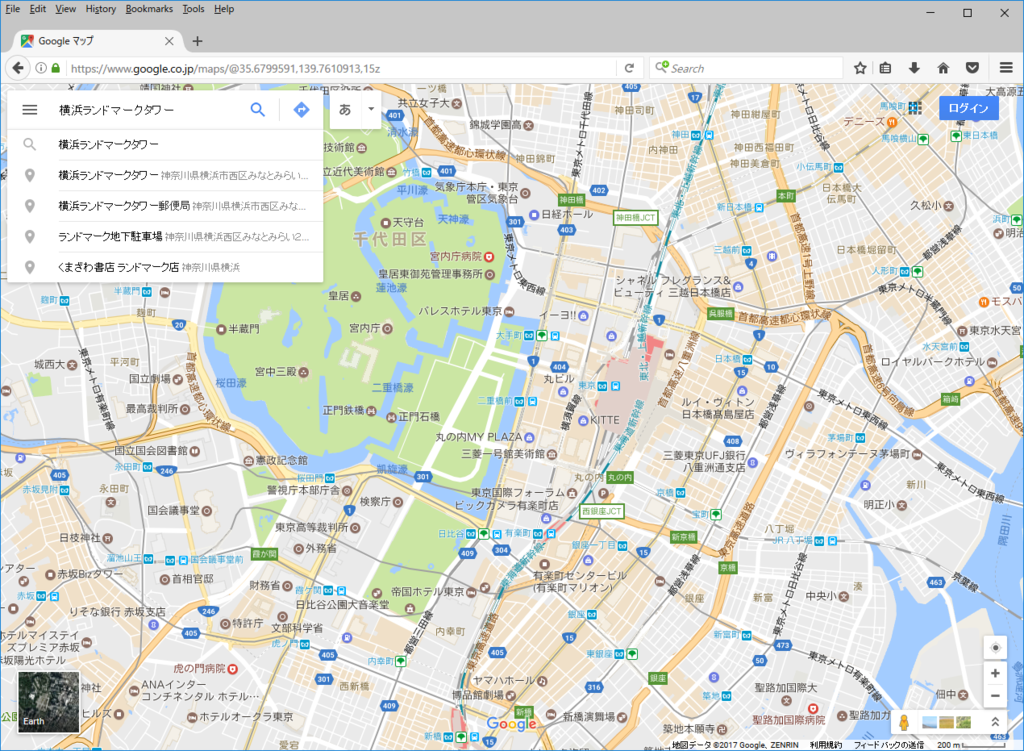
Task: Open directions with the blue arrow icon
Action: pos(301,110)
